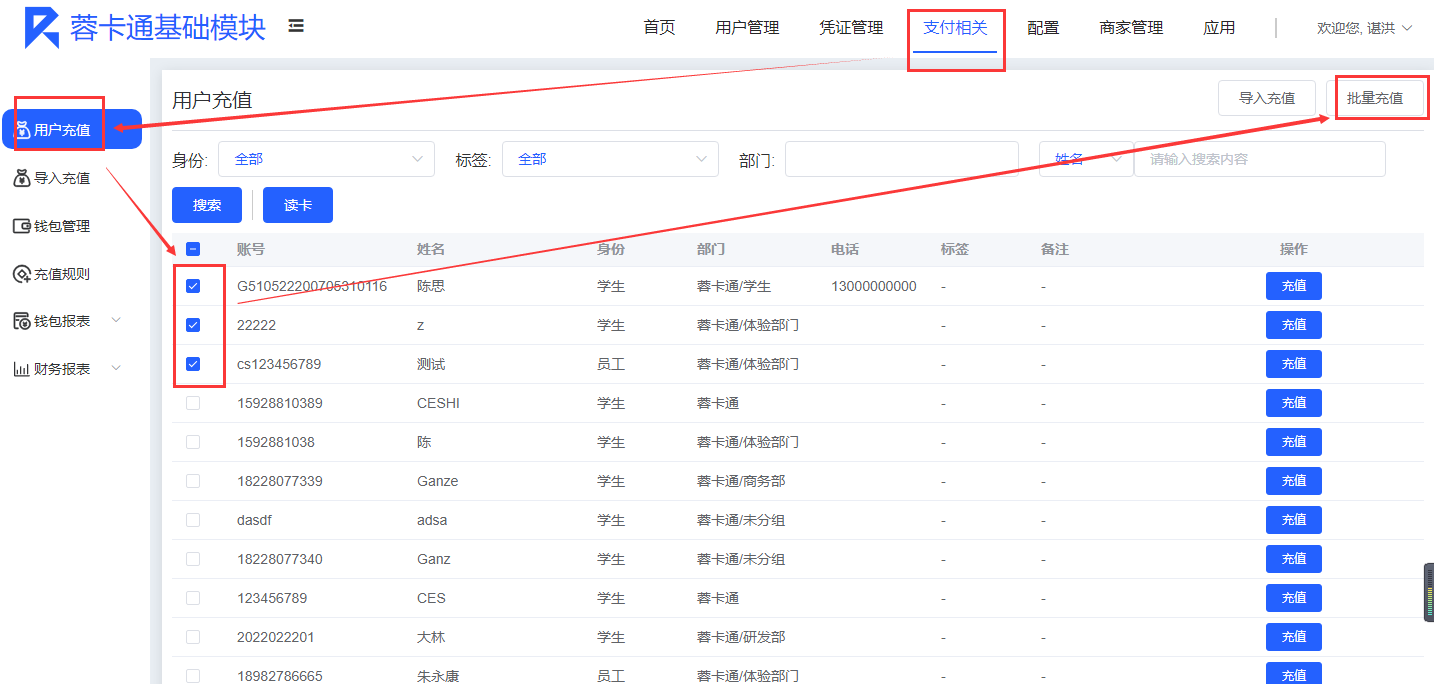Open the 标签 filter dropdown
1434x684 pixels.
pyautogui.click(x=610, y=159)
